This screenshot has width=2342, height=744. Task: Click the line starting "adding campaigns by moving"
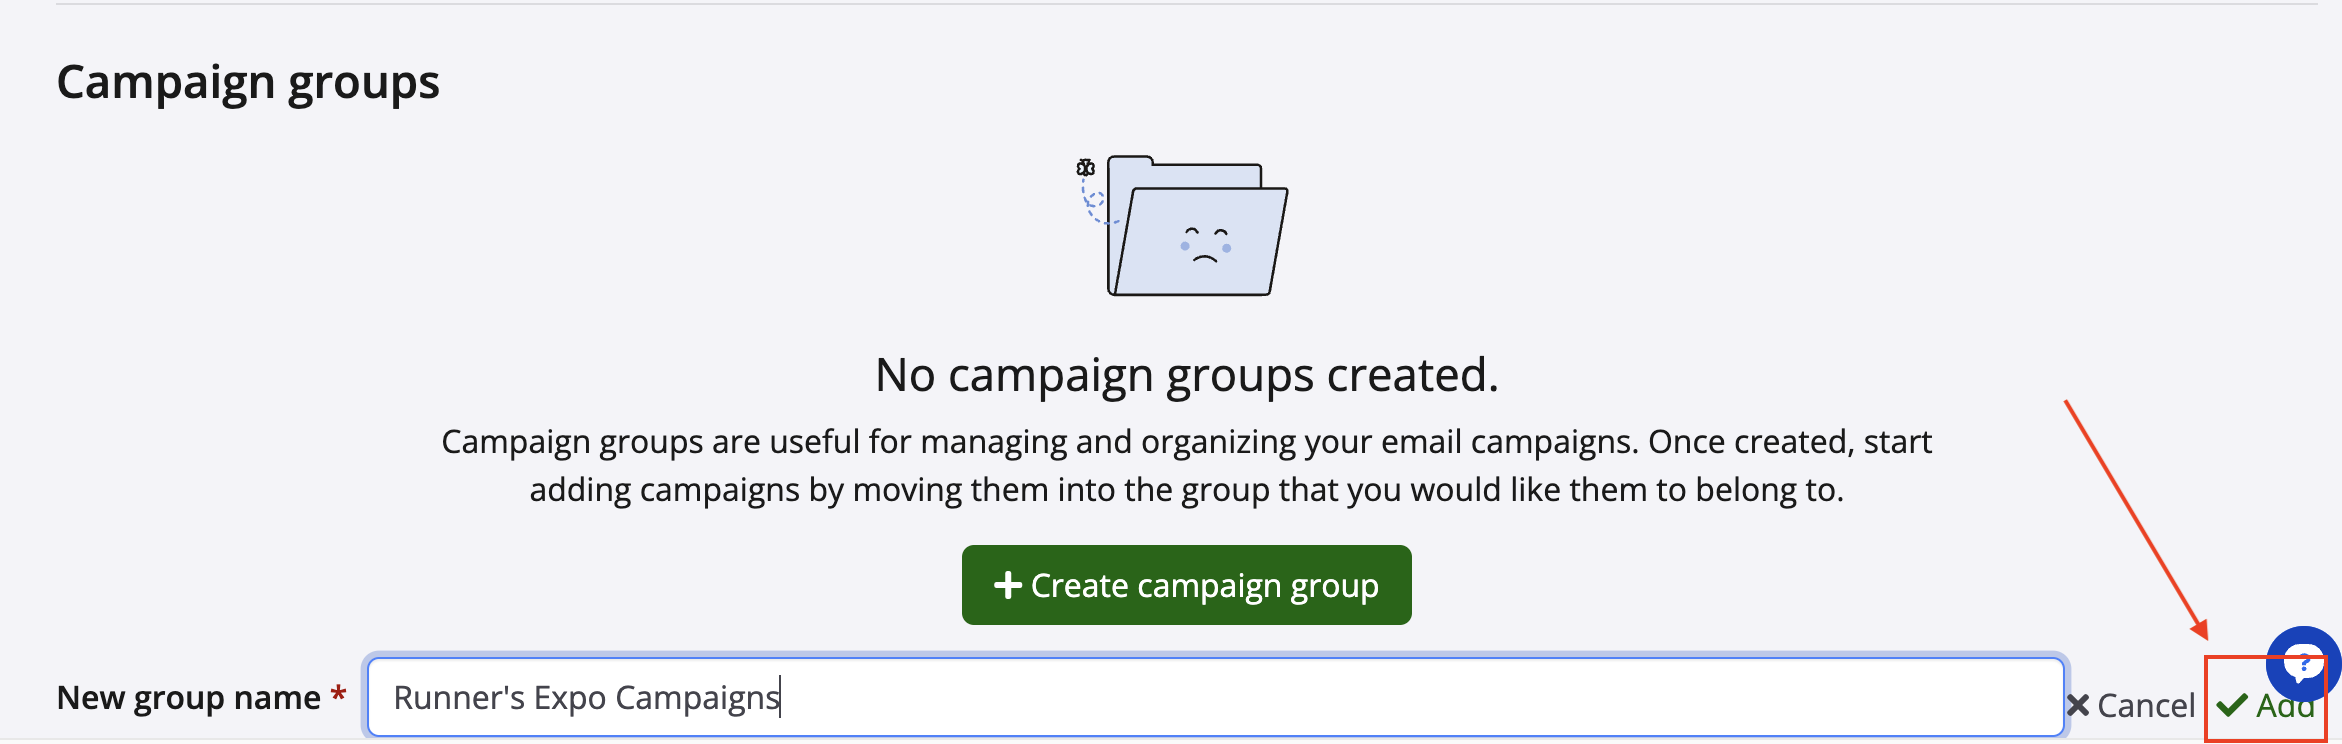pyautogui.click(x=1186, y=490)
